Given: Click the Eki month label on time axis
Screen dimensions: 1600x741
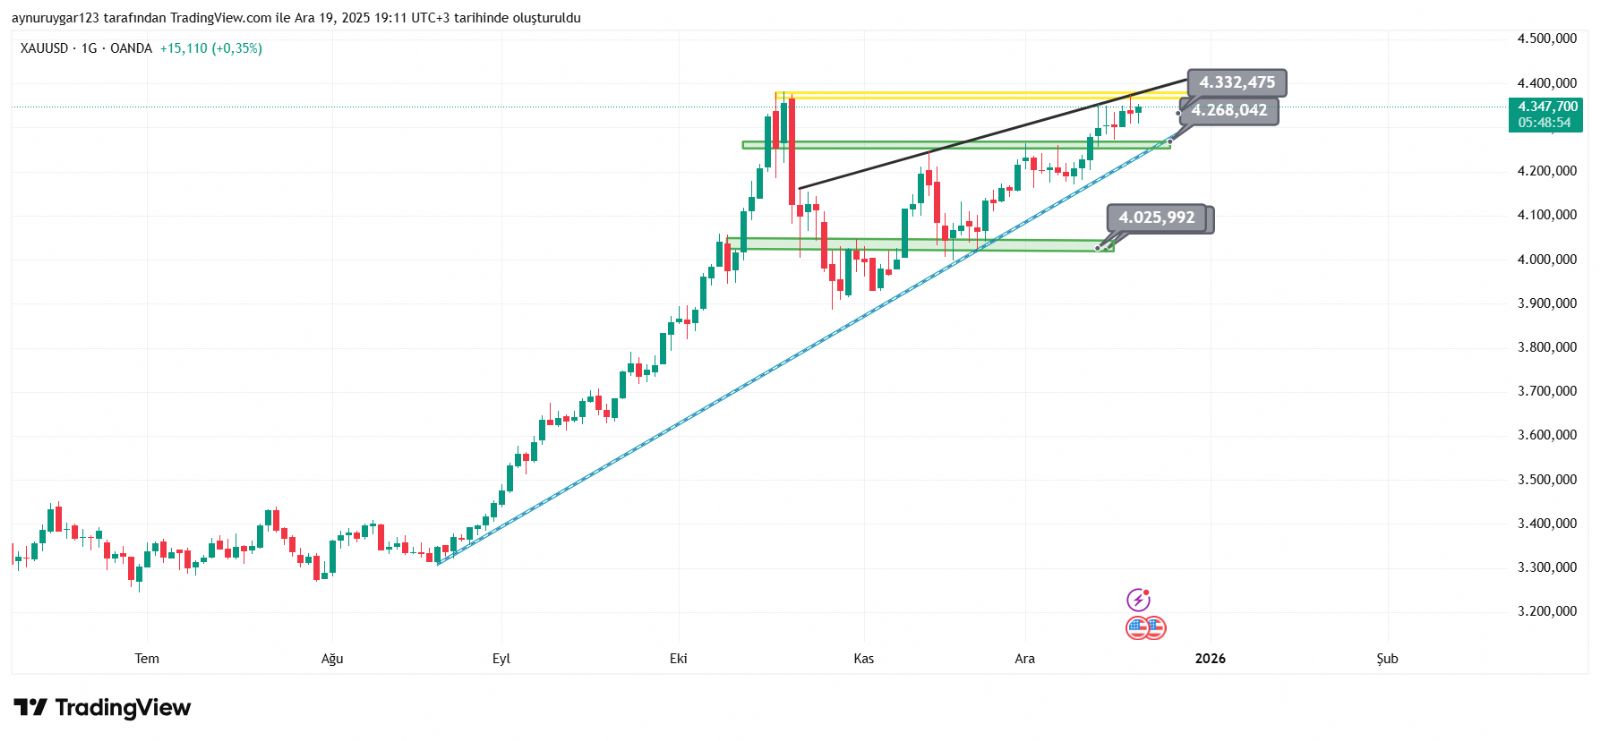Looking at the screenshot, I should tap(678, 658).
